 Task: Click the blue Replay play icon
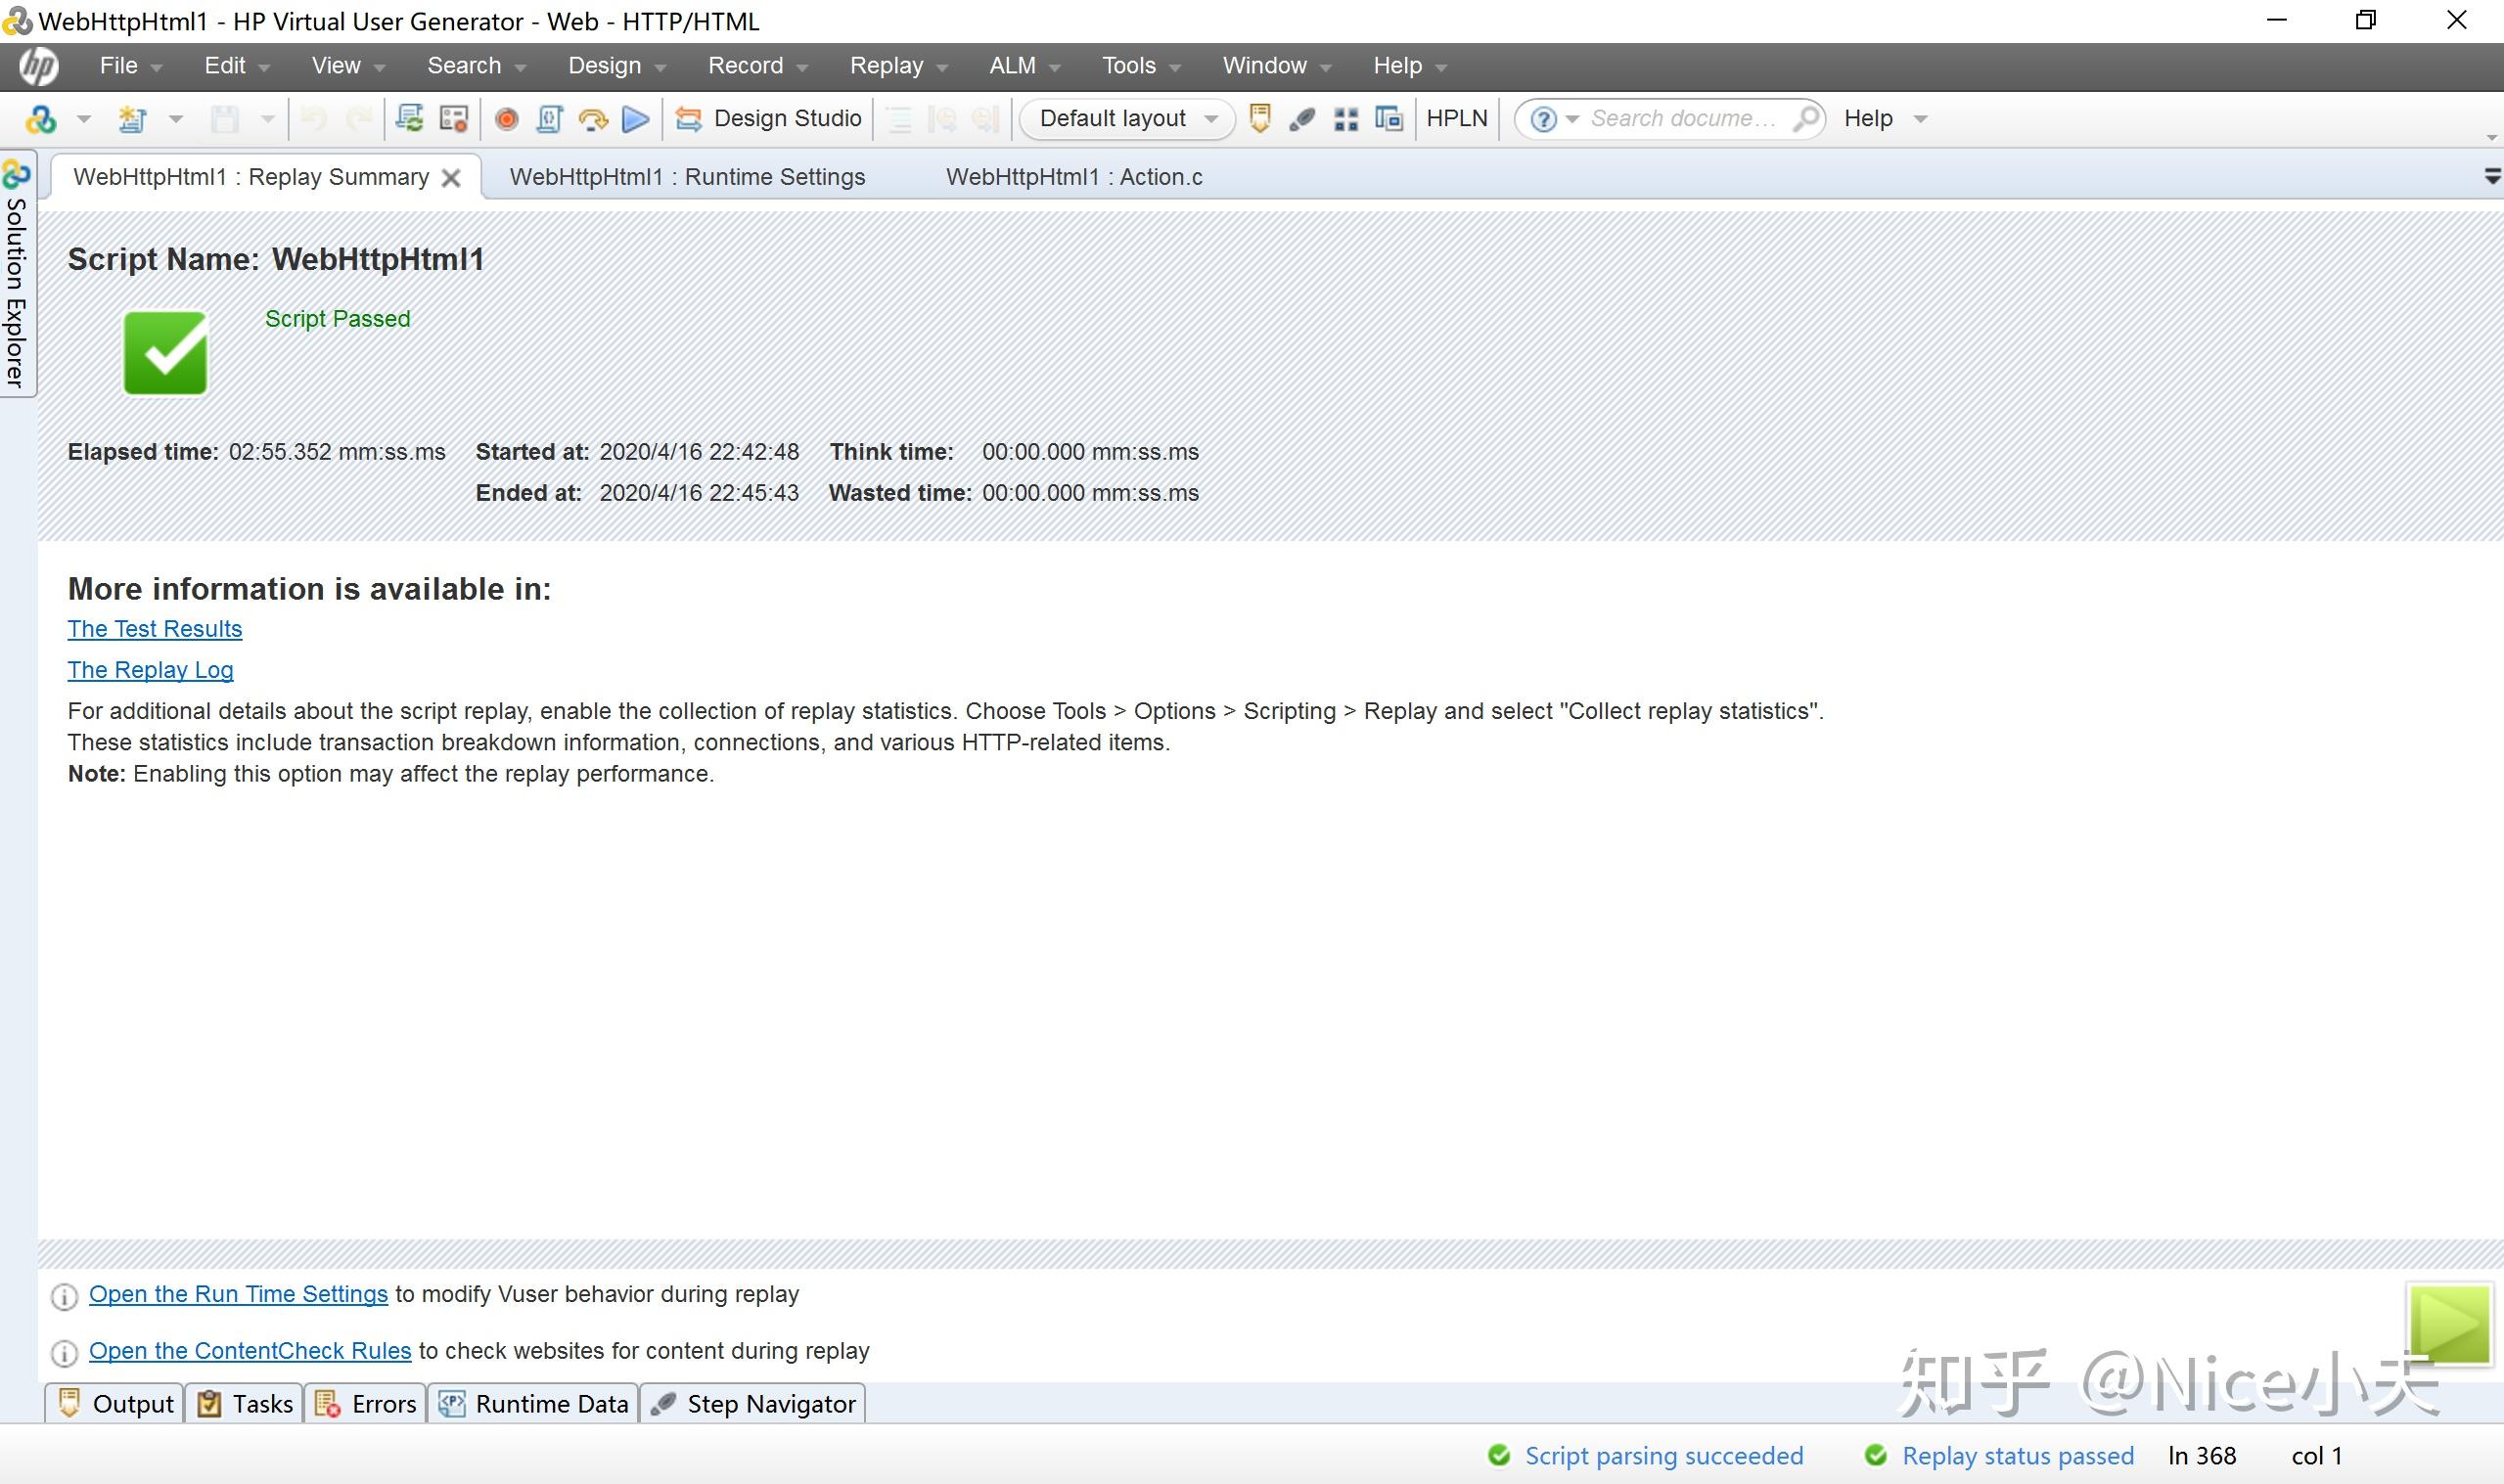[x=635, y=119]
